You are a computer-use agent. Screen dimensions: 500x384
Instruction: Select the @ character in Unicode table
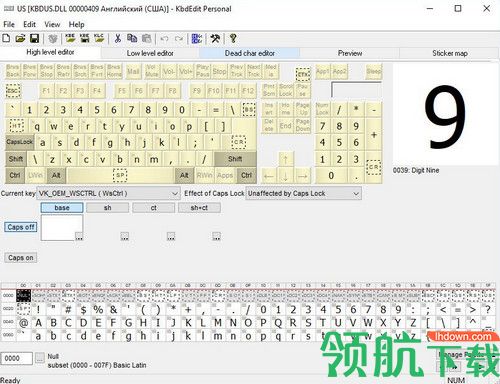click(23, 323)
